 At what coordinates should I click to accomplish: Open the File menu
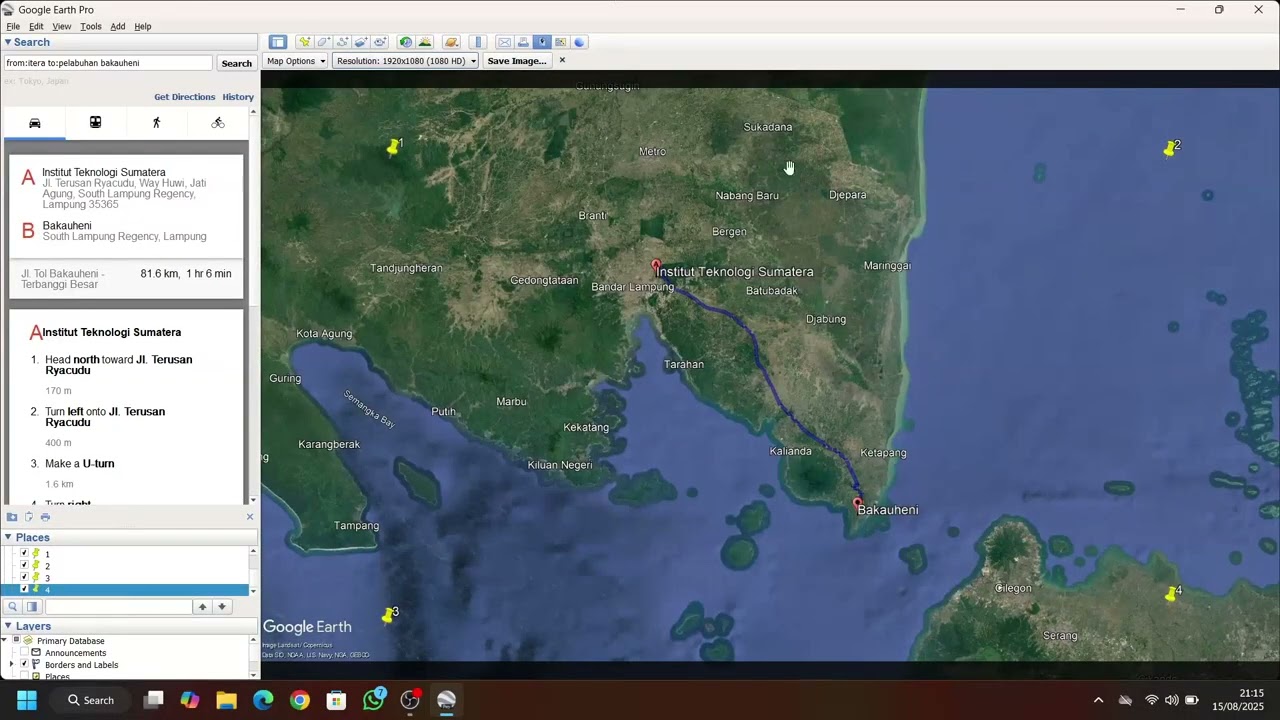click(x=13, y=26)
